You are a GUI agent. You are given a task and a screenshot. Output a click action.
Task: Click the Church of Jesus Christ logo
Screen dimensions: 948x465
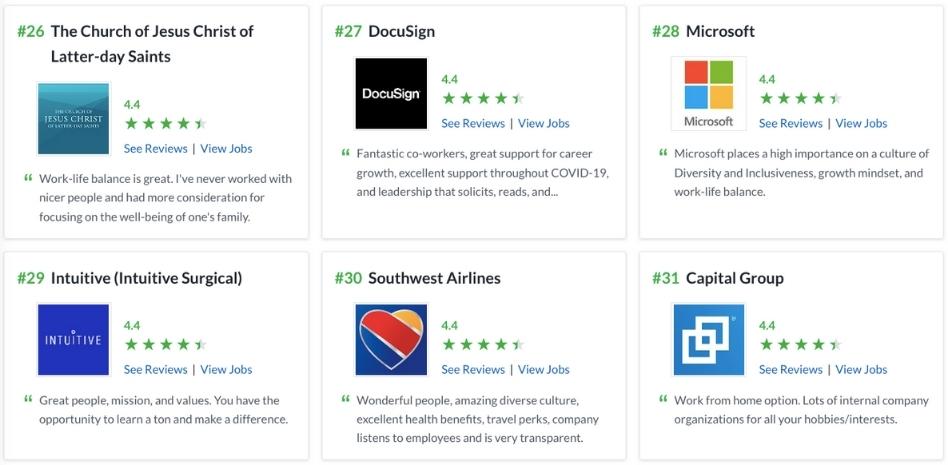tap(73, 119)
